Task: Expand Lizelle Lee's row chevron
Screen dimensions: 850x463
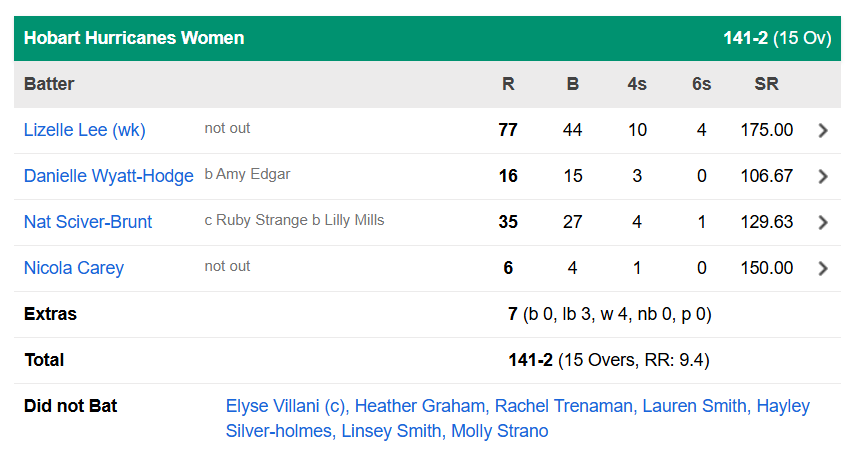Action: point(823,130)
